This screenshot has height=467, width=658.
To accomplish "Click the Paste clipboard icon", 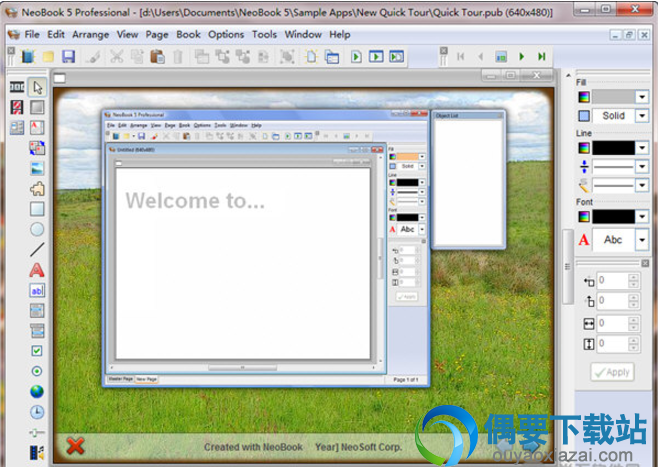I will tap(157, 56).
